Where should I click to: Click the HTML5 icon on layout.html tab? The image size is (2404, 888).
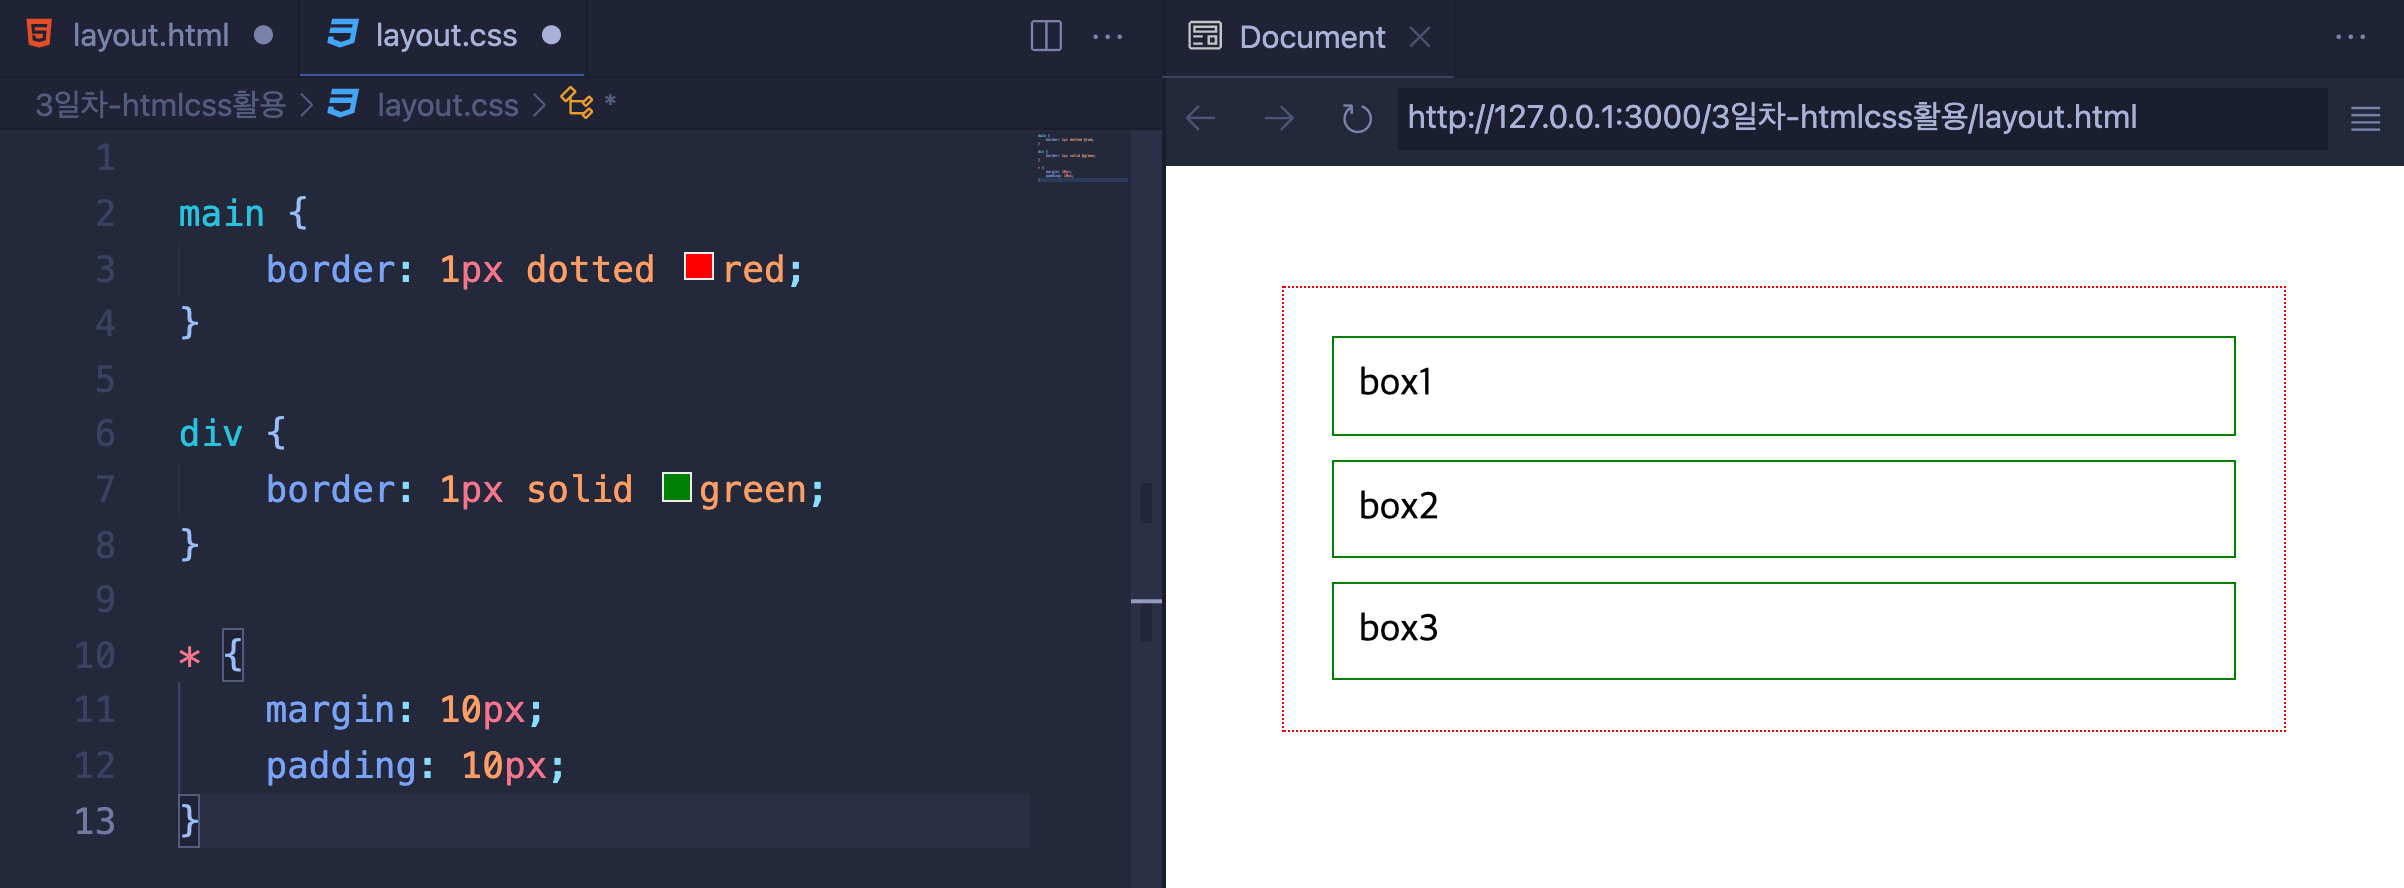(x=40, y=34)
